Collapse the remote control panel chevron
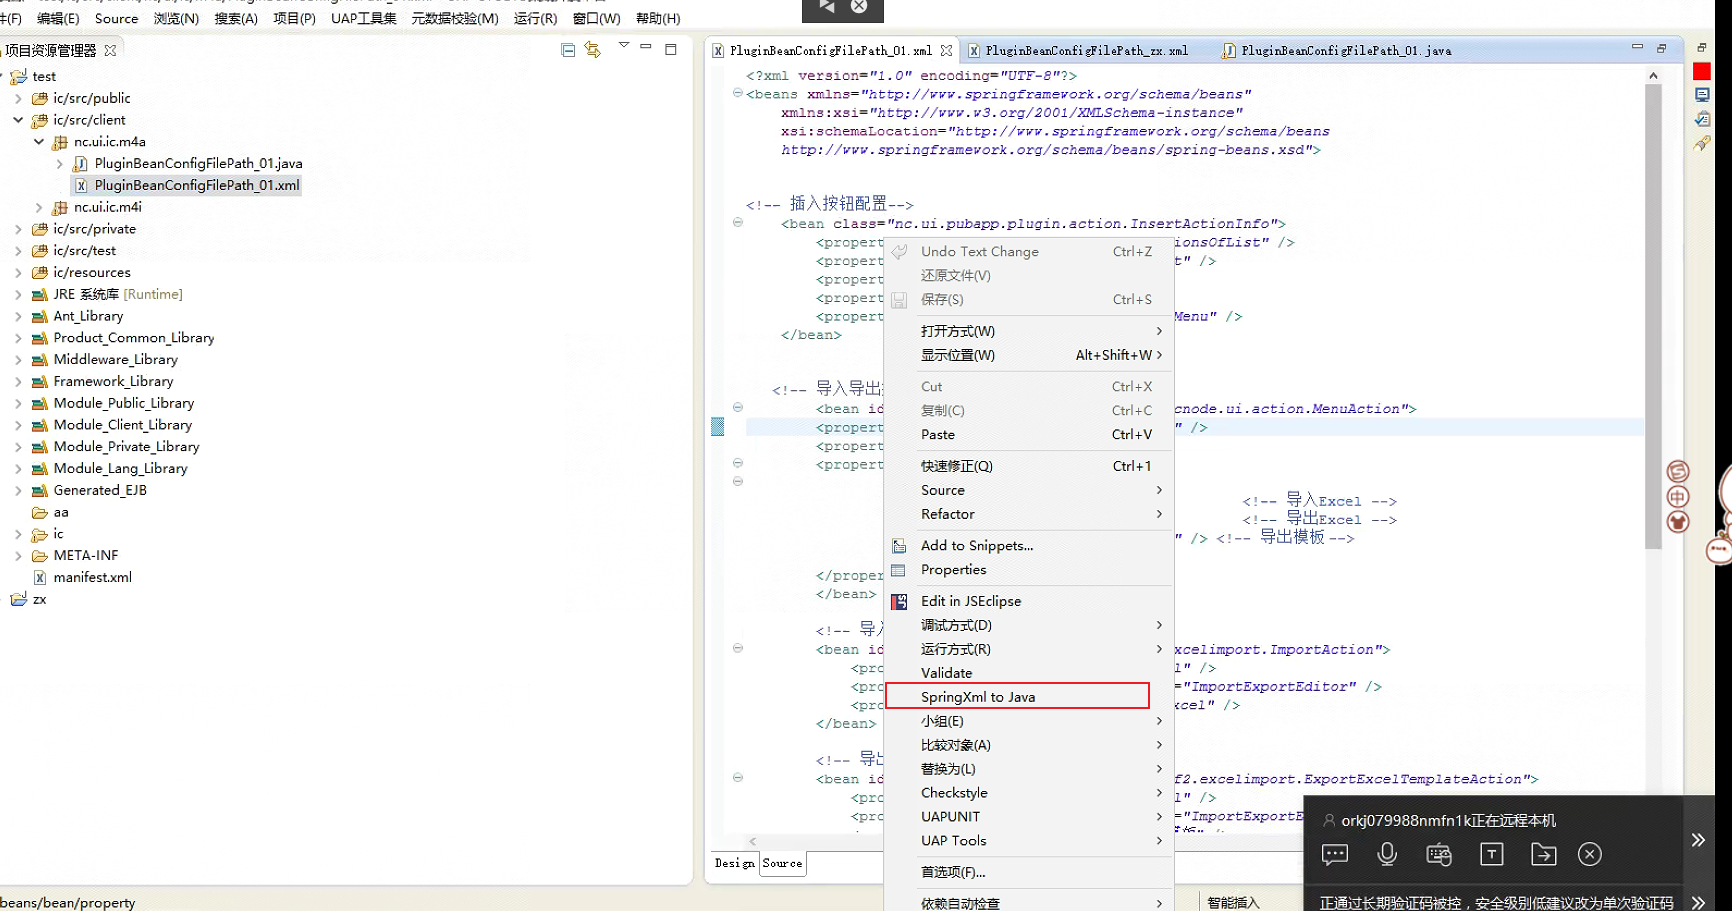The width and height of the screenshot is (1732, 911). (x=1698, y=840)
